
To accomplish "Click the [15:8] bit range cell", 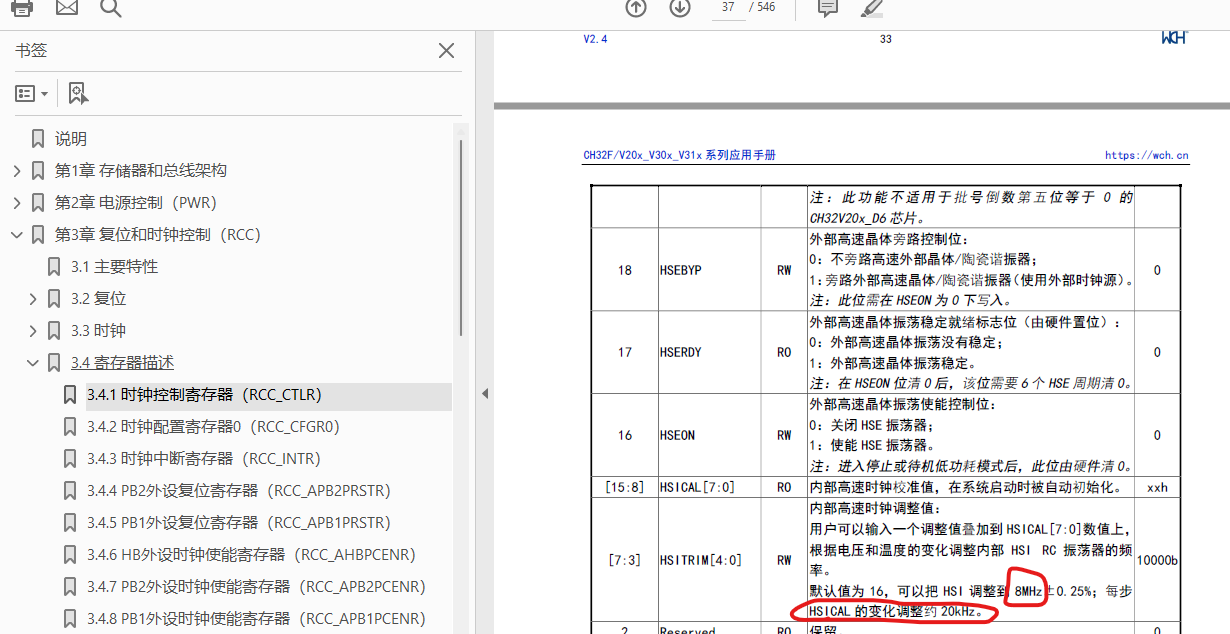I will coord(625,488).
